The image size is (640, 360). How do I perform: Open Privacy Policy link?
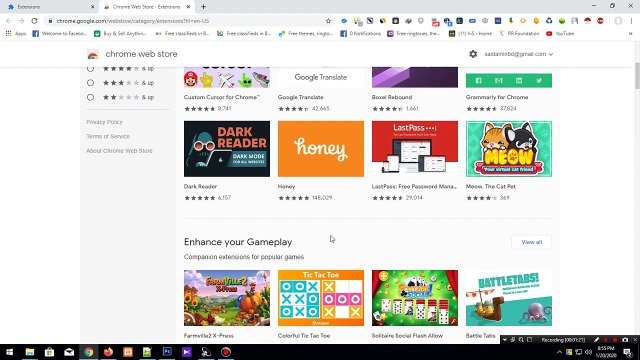pyautogui.click(x=104, y=122)
